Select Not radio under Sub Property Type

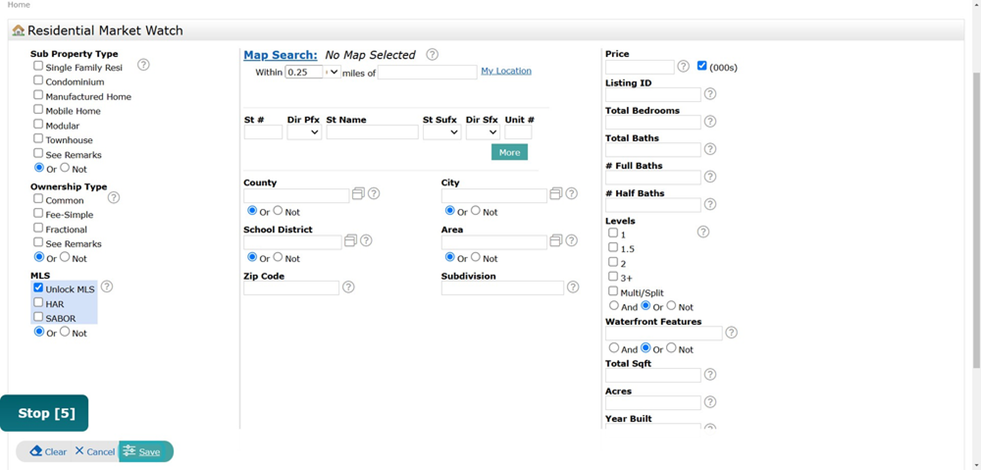point(64,168)
